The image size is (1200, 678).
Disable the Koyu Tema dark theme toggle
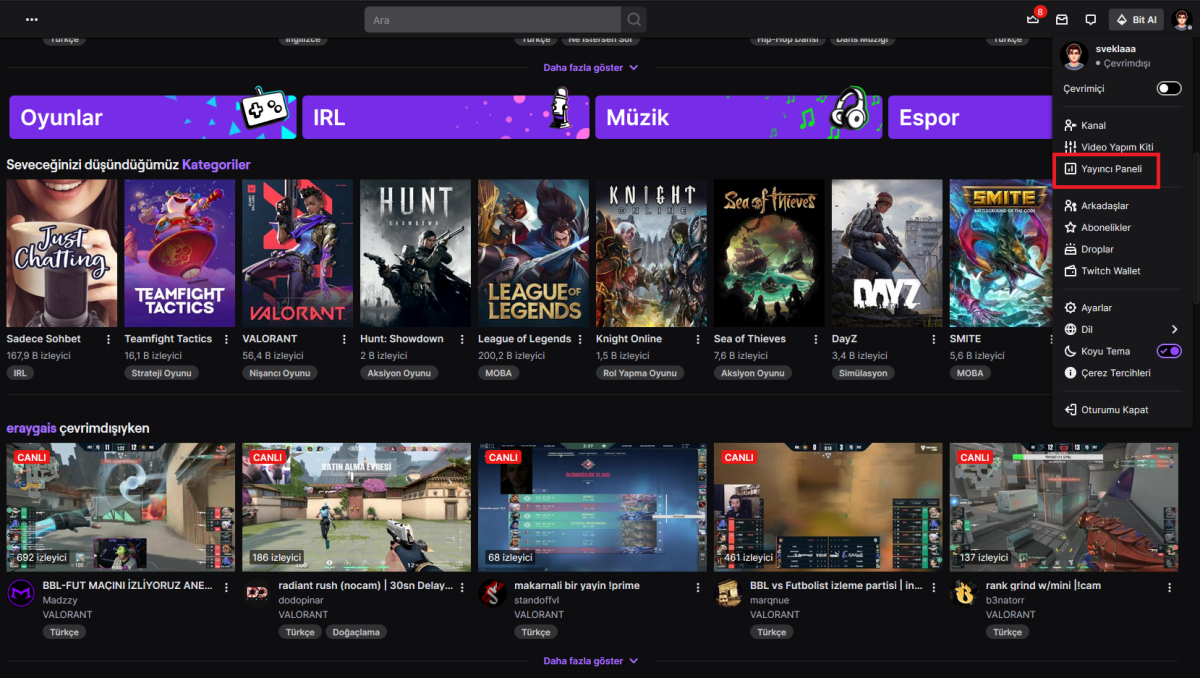pos(1168,351)
